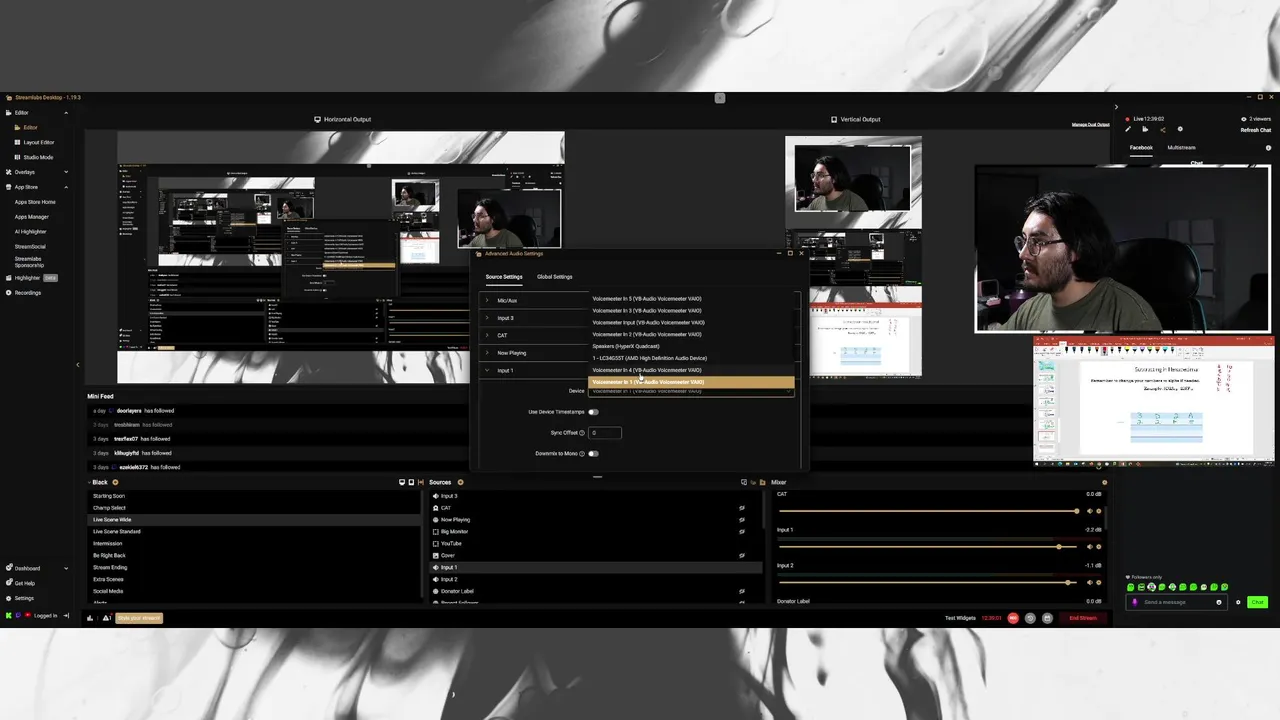Click the logout arrow beside Logged In
This screenshot has width=1280, height=720.
(67, 616)
